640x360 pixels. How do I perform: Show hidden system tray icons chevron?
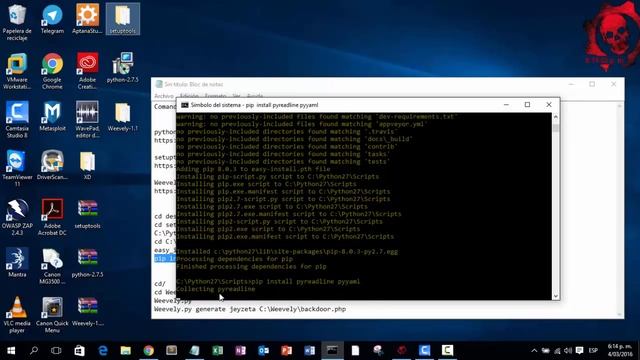pyautogui.click(x=534, y=350)
